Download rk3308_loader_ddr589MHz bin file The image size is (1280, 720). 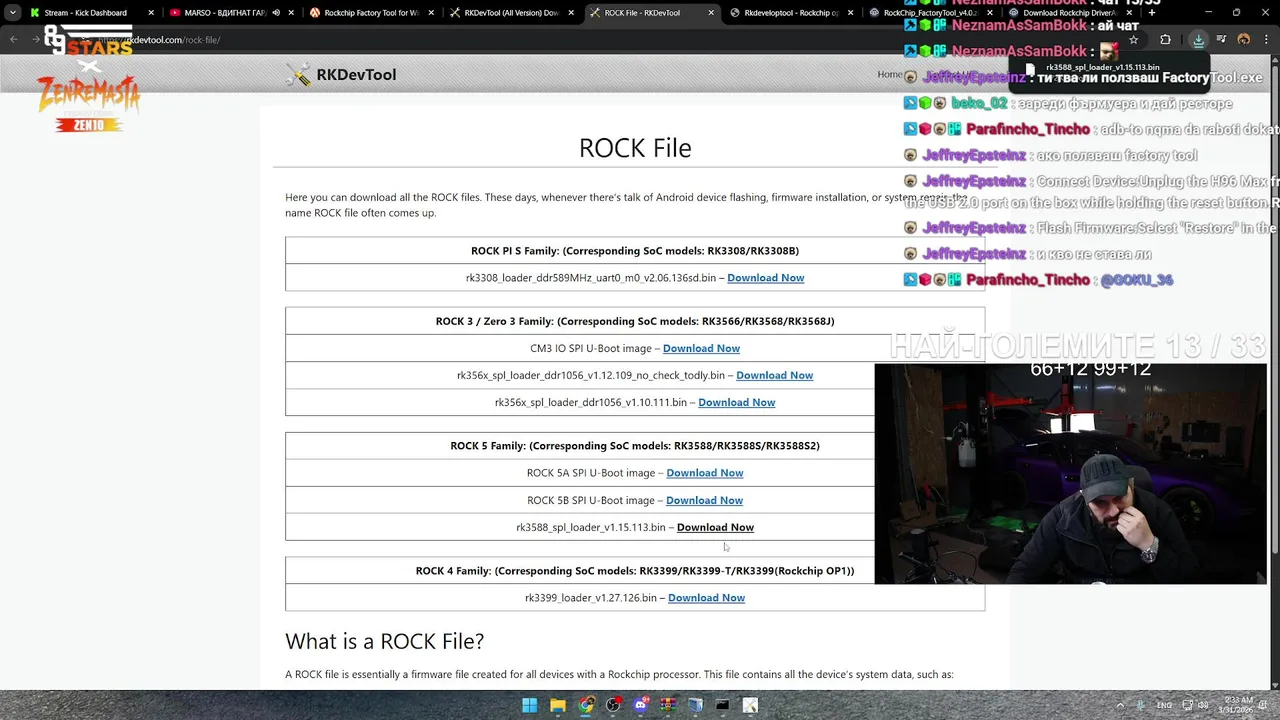tap(765, 278)
